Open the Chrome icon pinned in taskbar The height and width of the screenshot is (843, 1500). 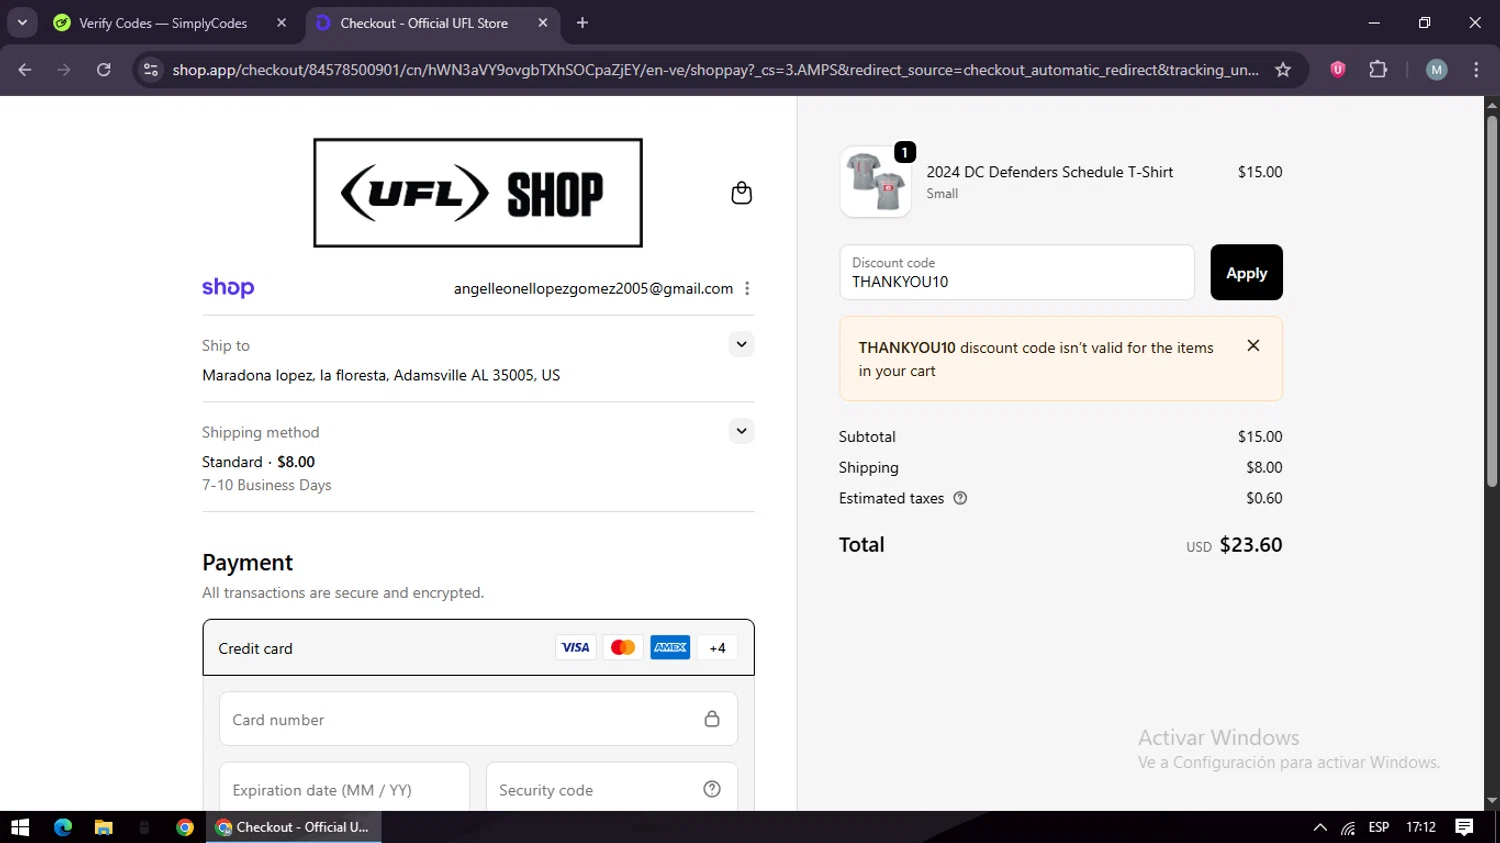[x=184, y=827]
